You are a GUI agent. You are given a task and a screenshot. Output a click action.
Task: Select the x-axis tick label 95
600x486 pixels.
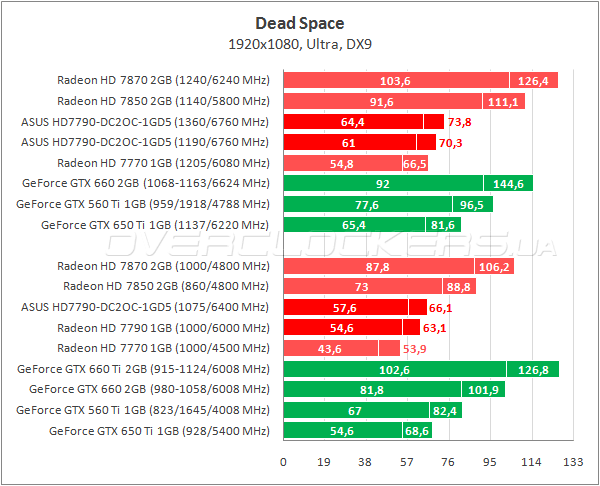[489, 462]
